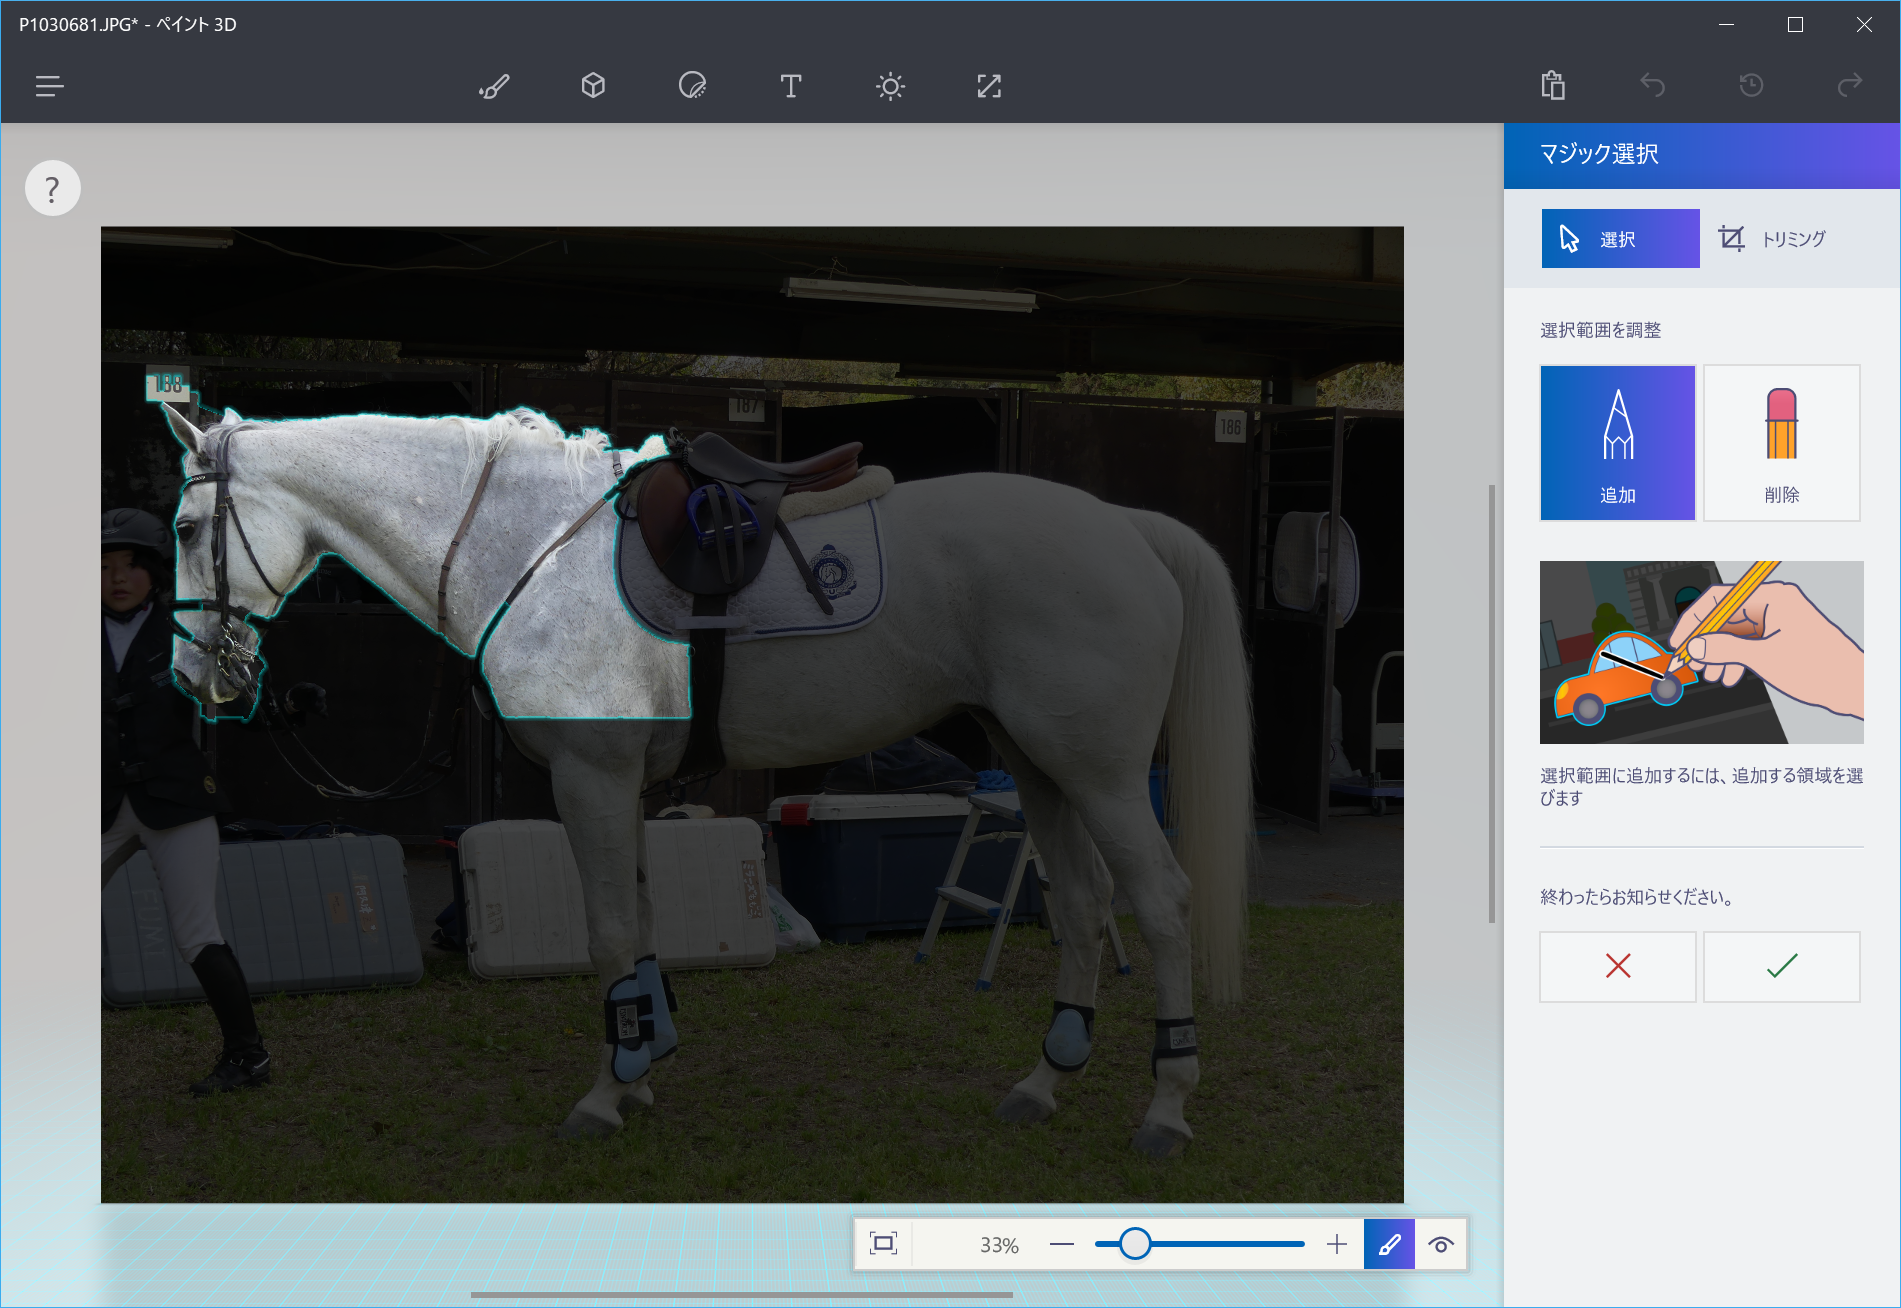Click the 選択範囲を調整 label
Viewport: 1901px width, 1308px height.
pyautogui.click(x=1600, y=330)
